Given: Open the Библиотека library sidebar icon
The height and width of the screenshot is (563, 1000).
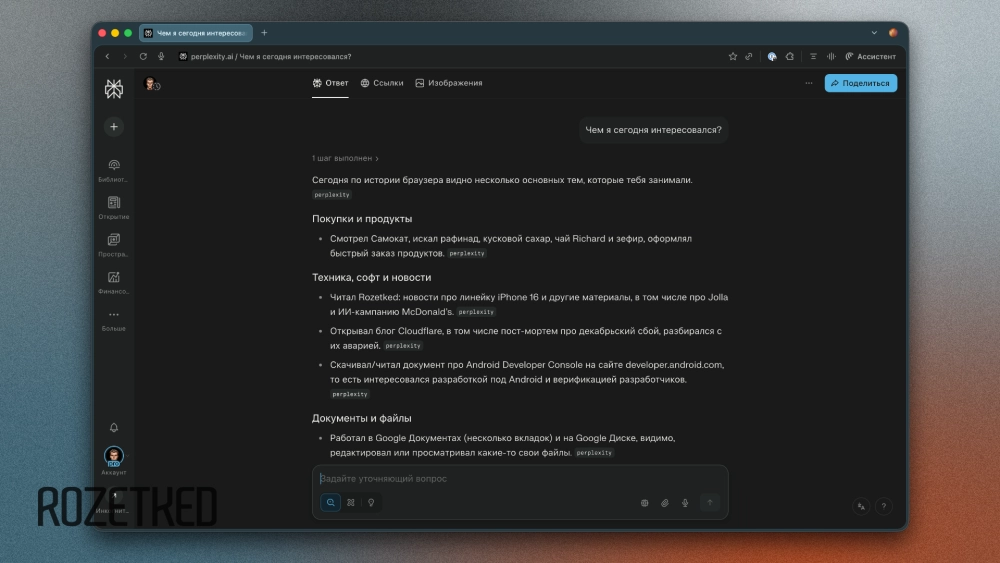Looking at the screenshot, I should 114,165.
